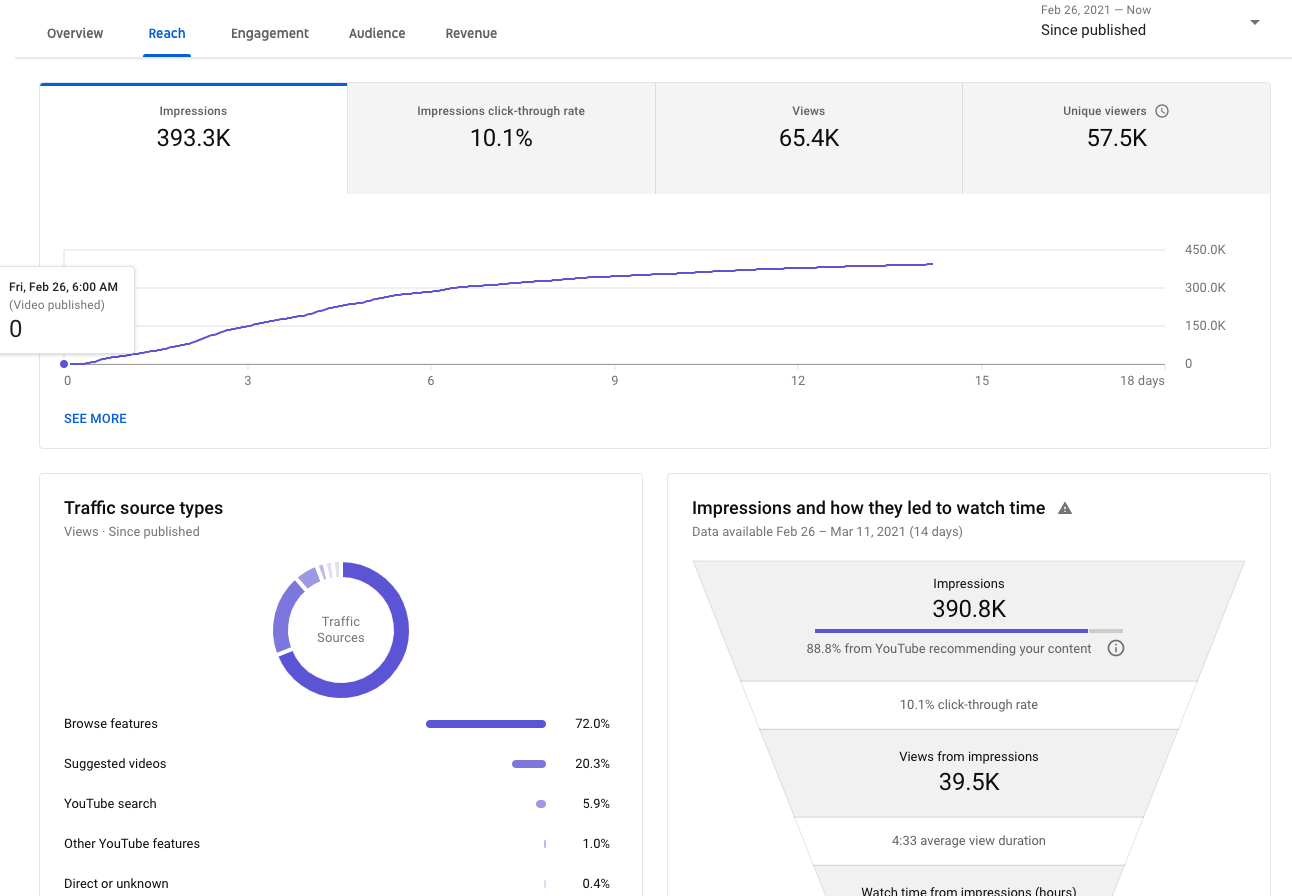Screen dimensions: 1292x896
Task: Click the YouTube search traffic row
Action: [337, 804]
